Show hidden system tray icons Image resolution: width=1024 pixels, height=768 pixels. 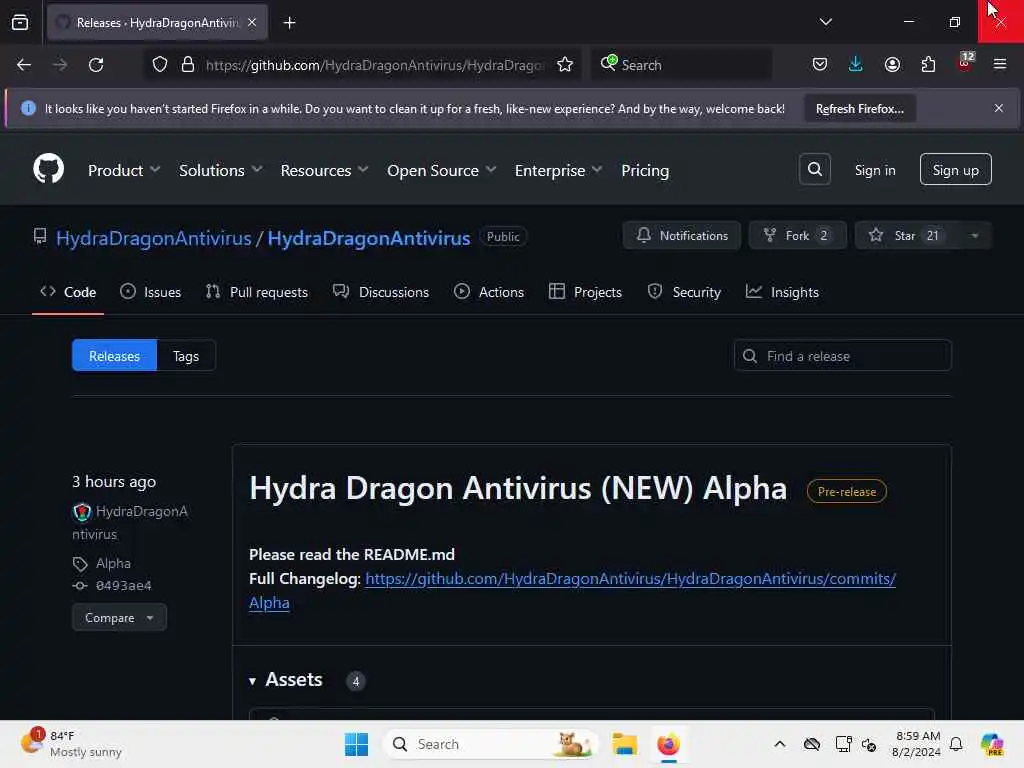pyautogui.click(x=779, y=744)
